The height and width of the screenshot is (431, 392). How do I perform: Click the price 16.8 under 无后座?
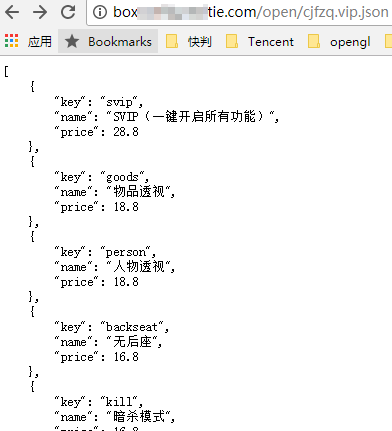[126, 357]
